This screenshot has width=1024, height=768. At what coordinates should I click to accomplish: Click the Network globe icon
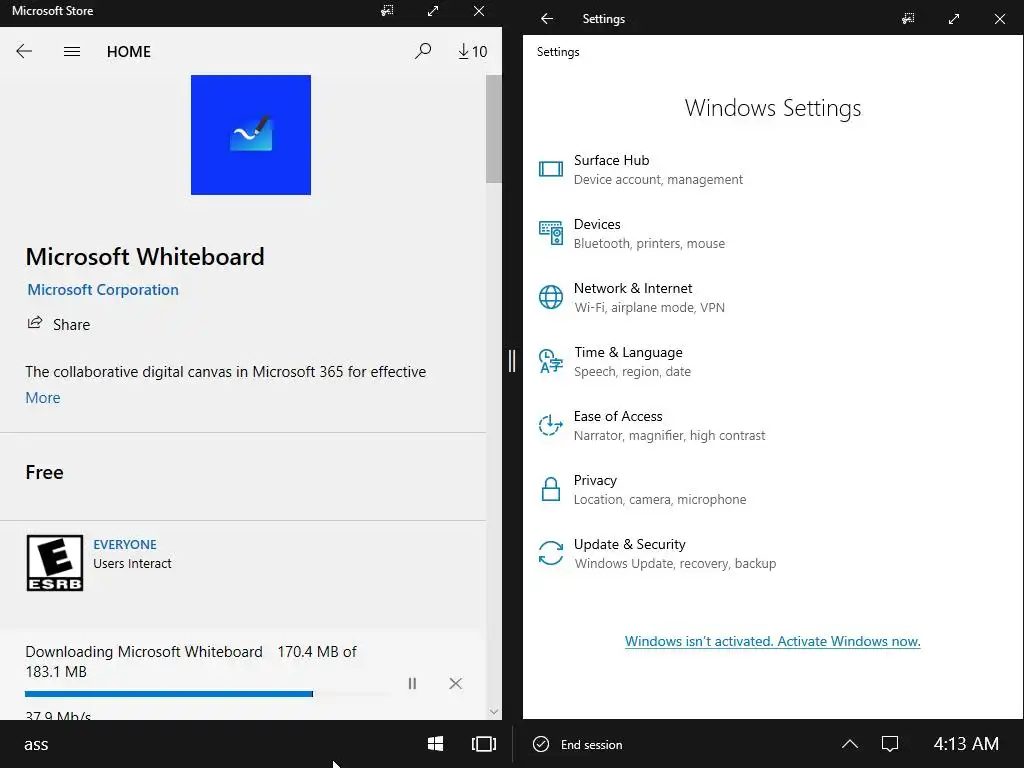pyautogui.click(x=551, y=296)
